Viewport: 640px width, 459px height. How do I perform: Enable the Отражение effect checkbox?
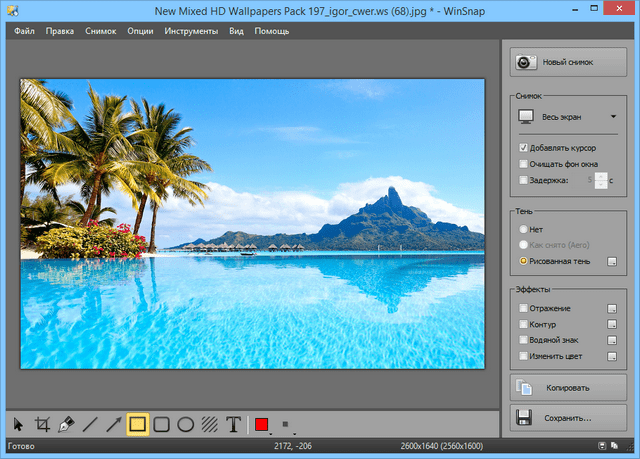point(524,310)
